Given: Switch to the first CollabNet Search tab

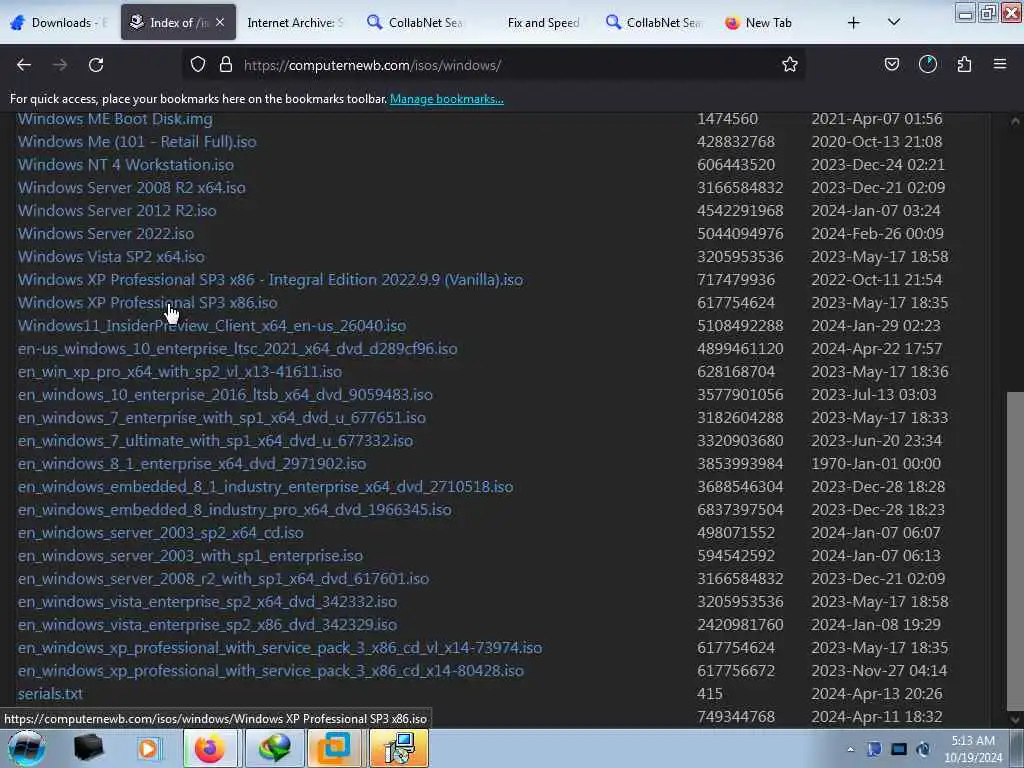Looking at the screenshot, I should [x=415, y=23].
